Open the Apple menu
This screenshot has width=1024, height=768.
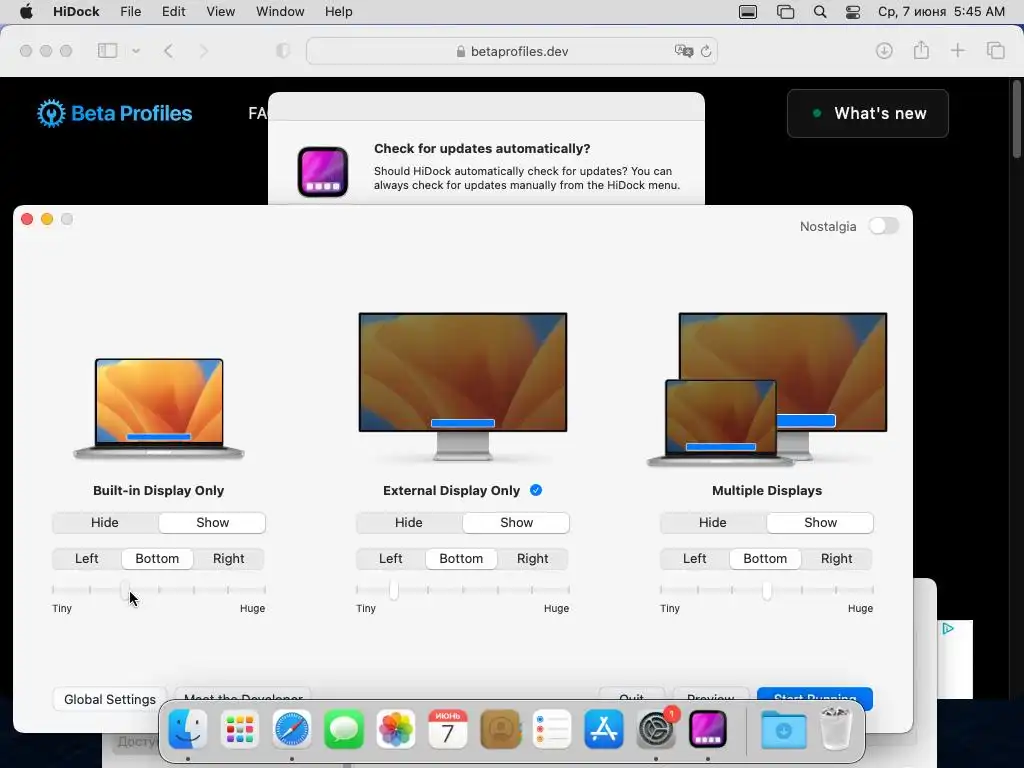pos(26,12)
